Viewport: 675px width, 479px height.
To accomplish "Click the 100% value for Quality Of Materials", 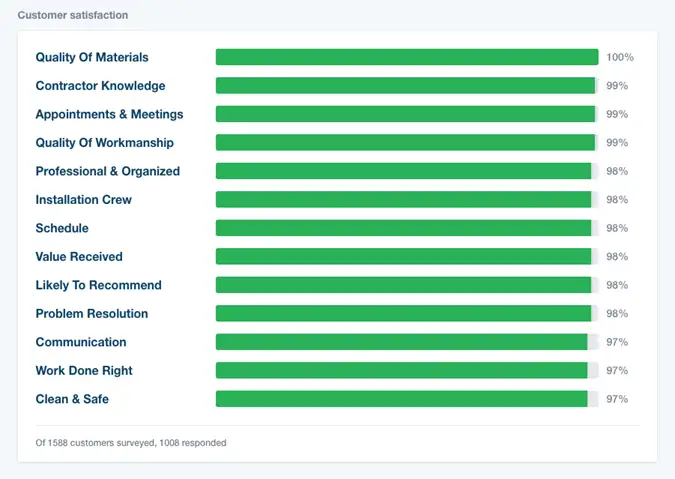I will click(x=620, y=57).
